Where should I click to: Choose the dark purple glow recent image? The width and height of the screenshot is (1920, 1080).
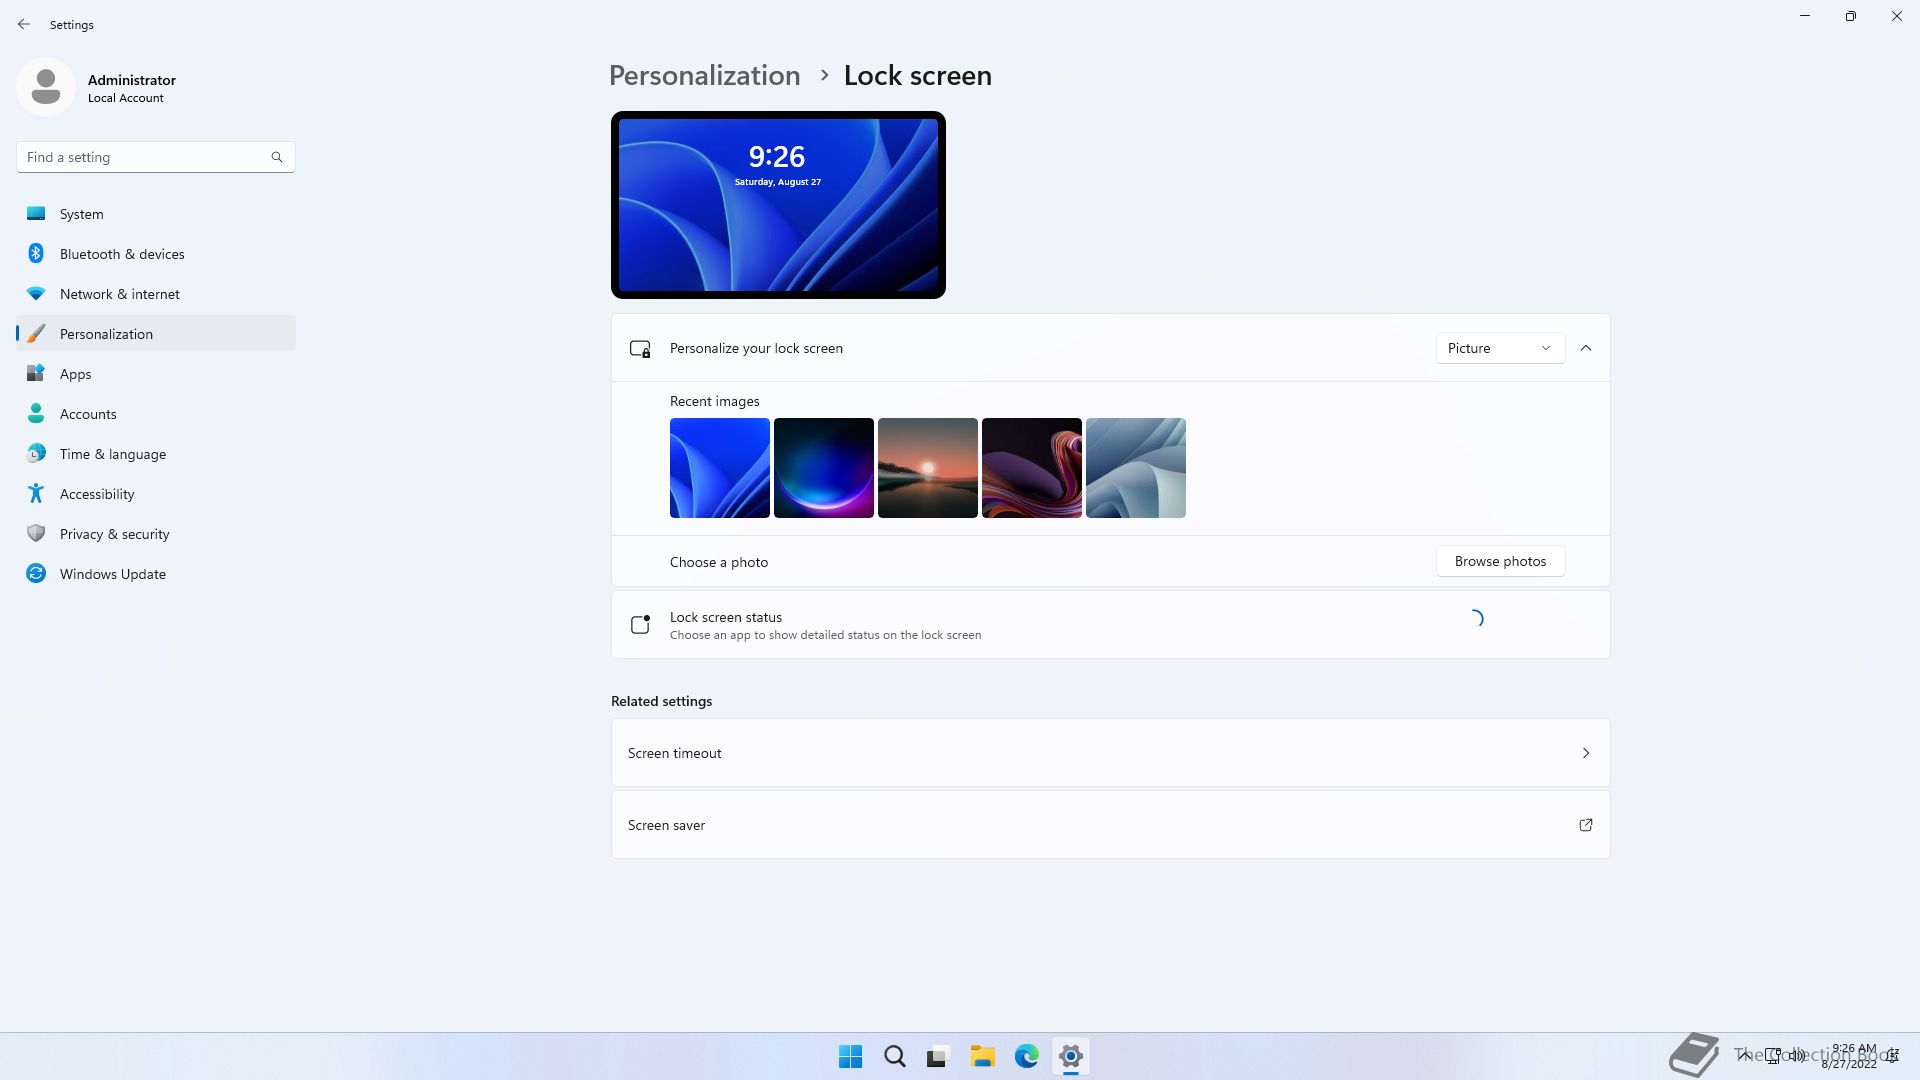tap(823, 468)
